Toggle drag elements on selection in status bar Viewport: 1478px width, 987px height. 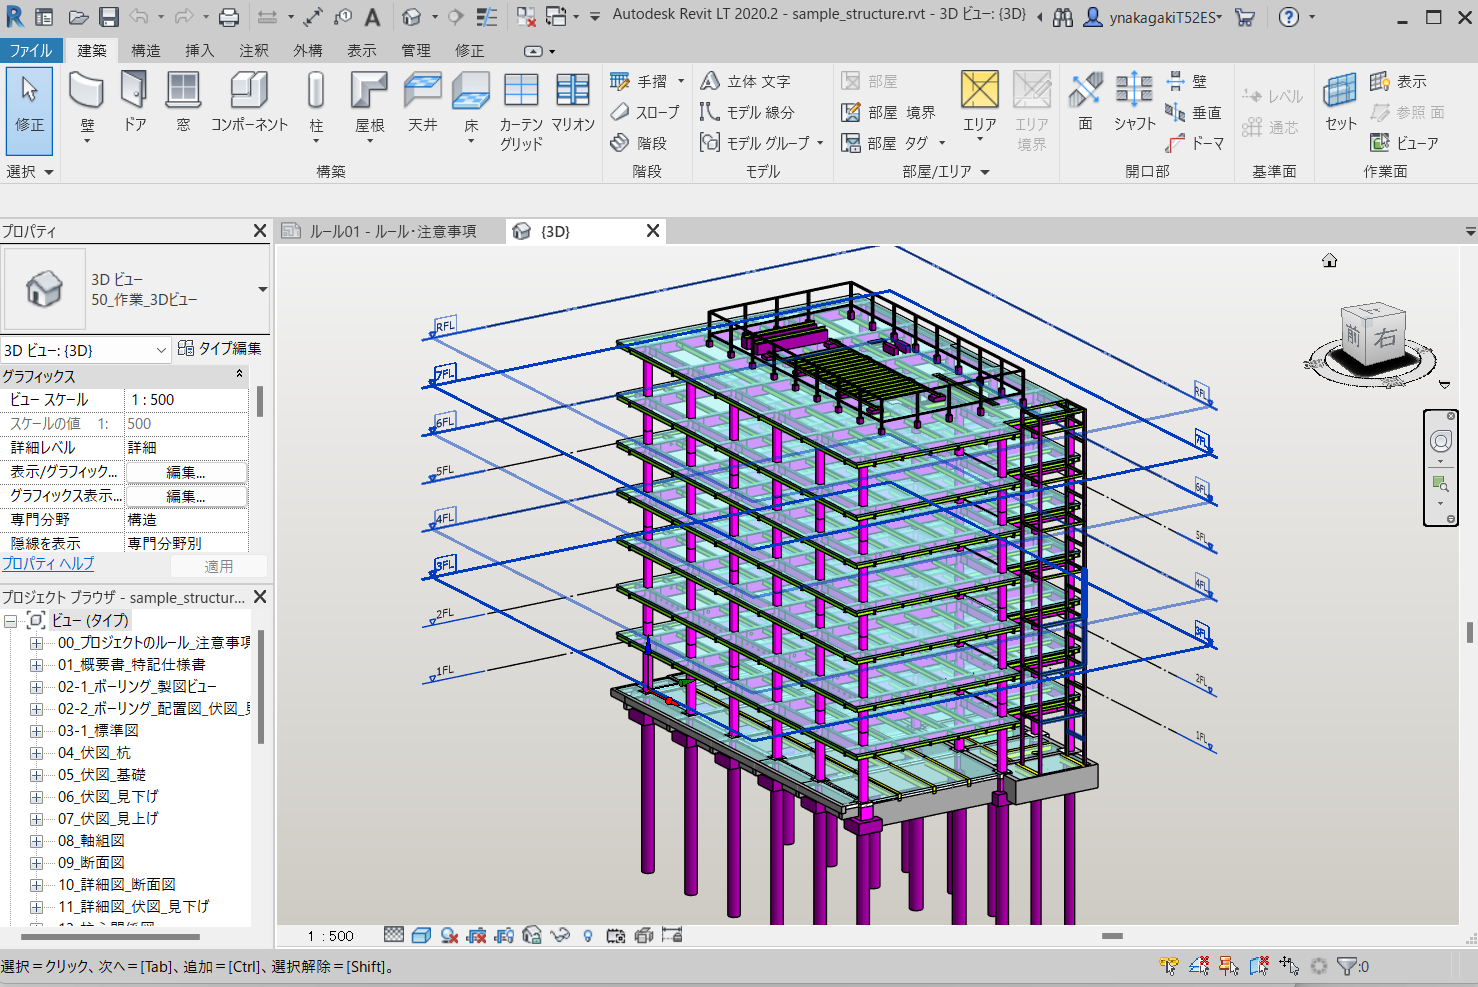1289,966
